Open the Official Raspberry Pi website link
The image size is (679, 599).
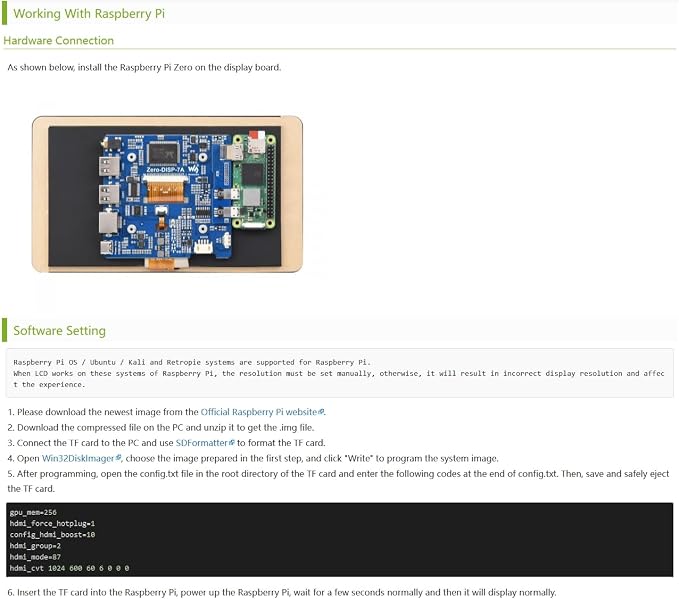tap(259, 412)
